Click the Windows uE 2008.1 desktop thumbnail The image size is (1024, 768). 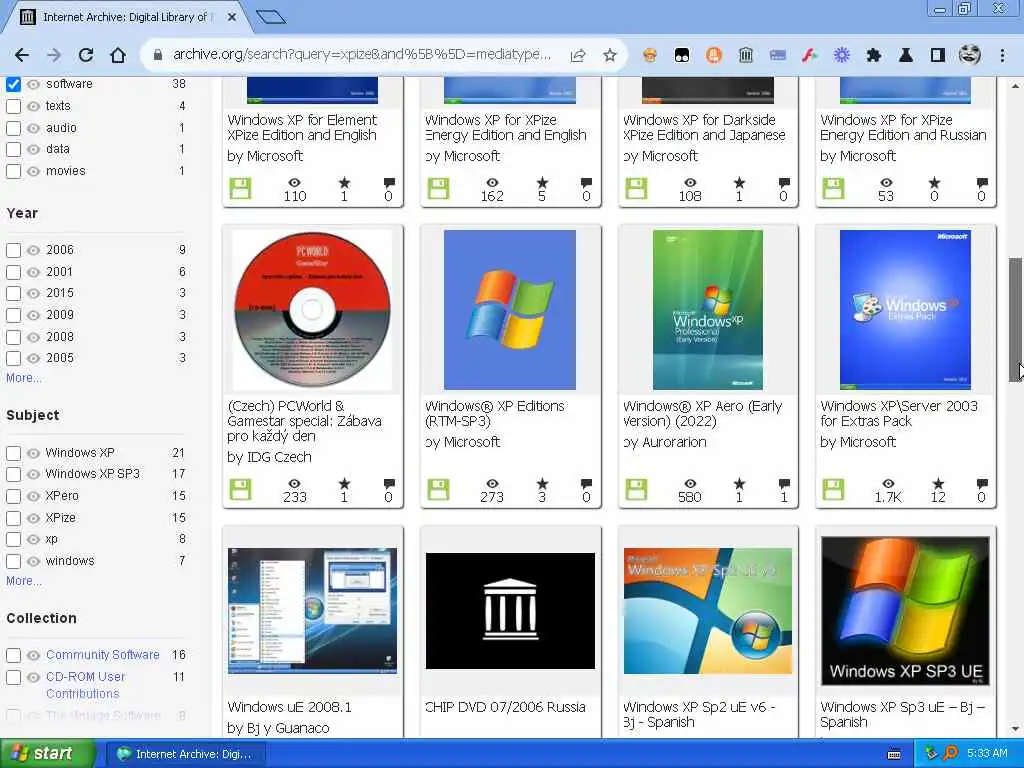click(312, 611)
